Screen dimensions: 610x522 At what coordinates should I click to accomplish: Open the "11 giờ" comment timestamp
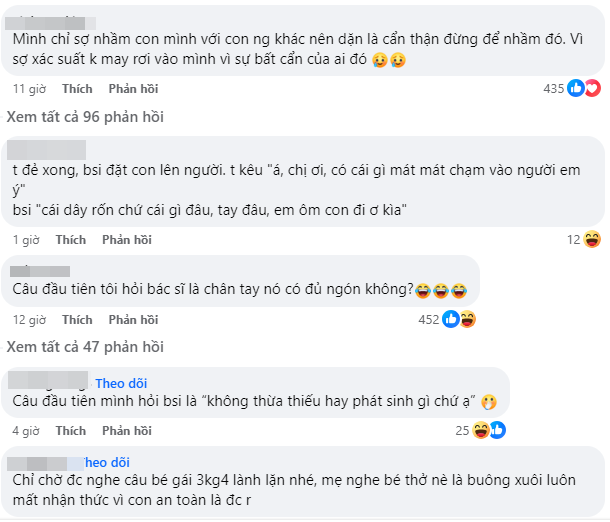29,89
